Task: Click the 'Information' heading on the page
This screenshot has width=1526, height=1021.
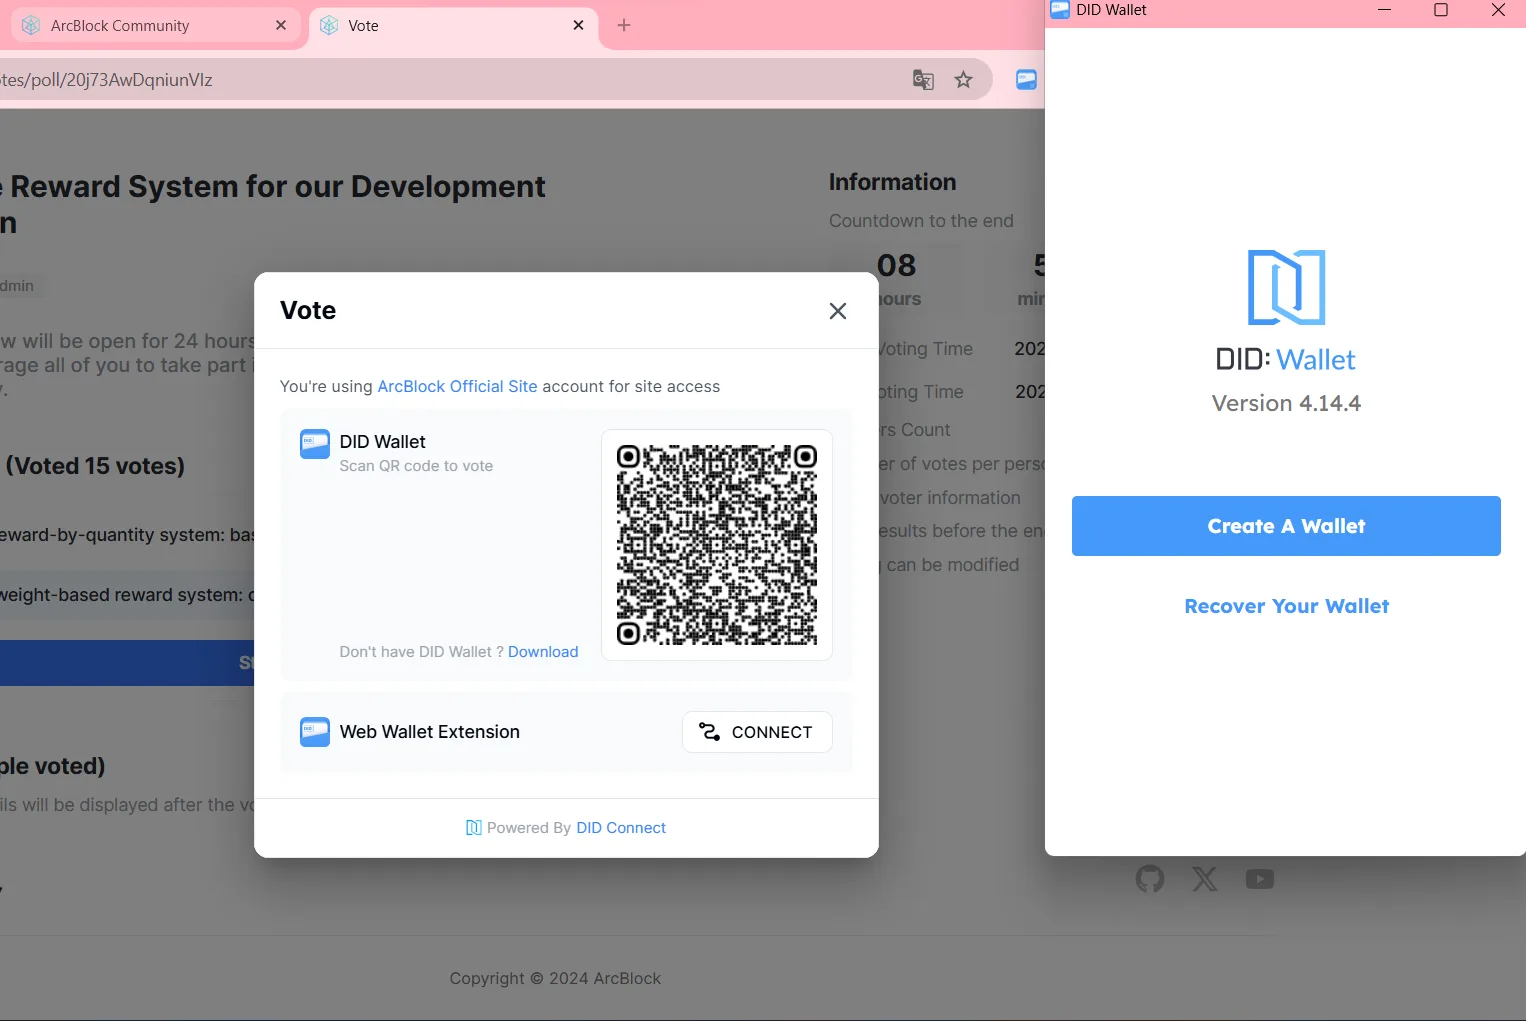Action: coord(892,182)
